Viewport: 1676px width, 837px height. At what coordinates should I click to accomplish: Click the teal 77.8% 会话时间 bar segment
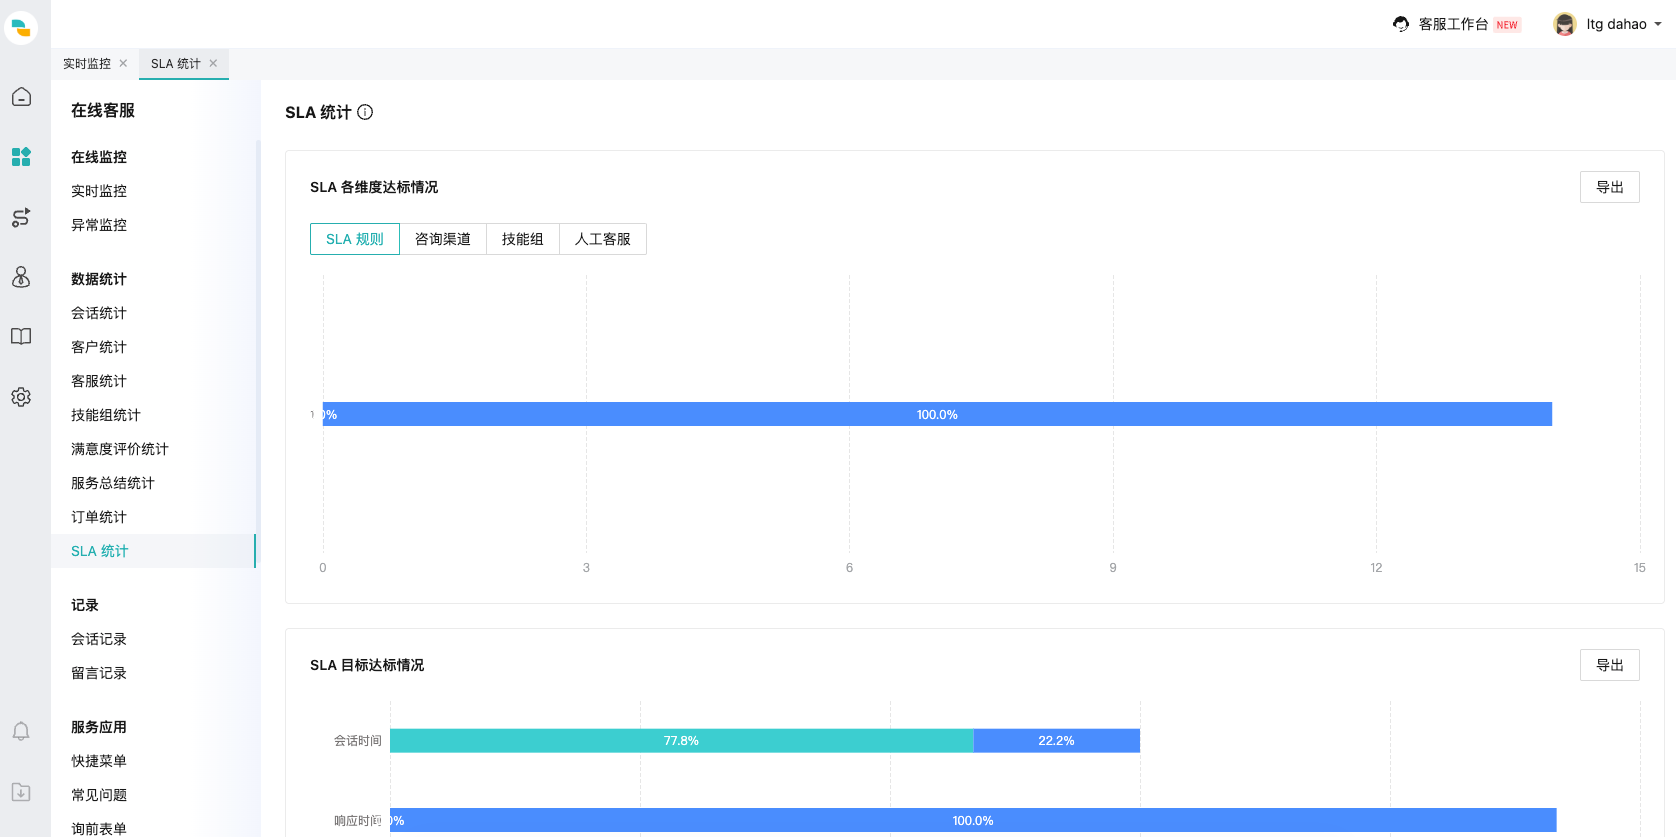point(681,741)
